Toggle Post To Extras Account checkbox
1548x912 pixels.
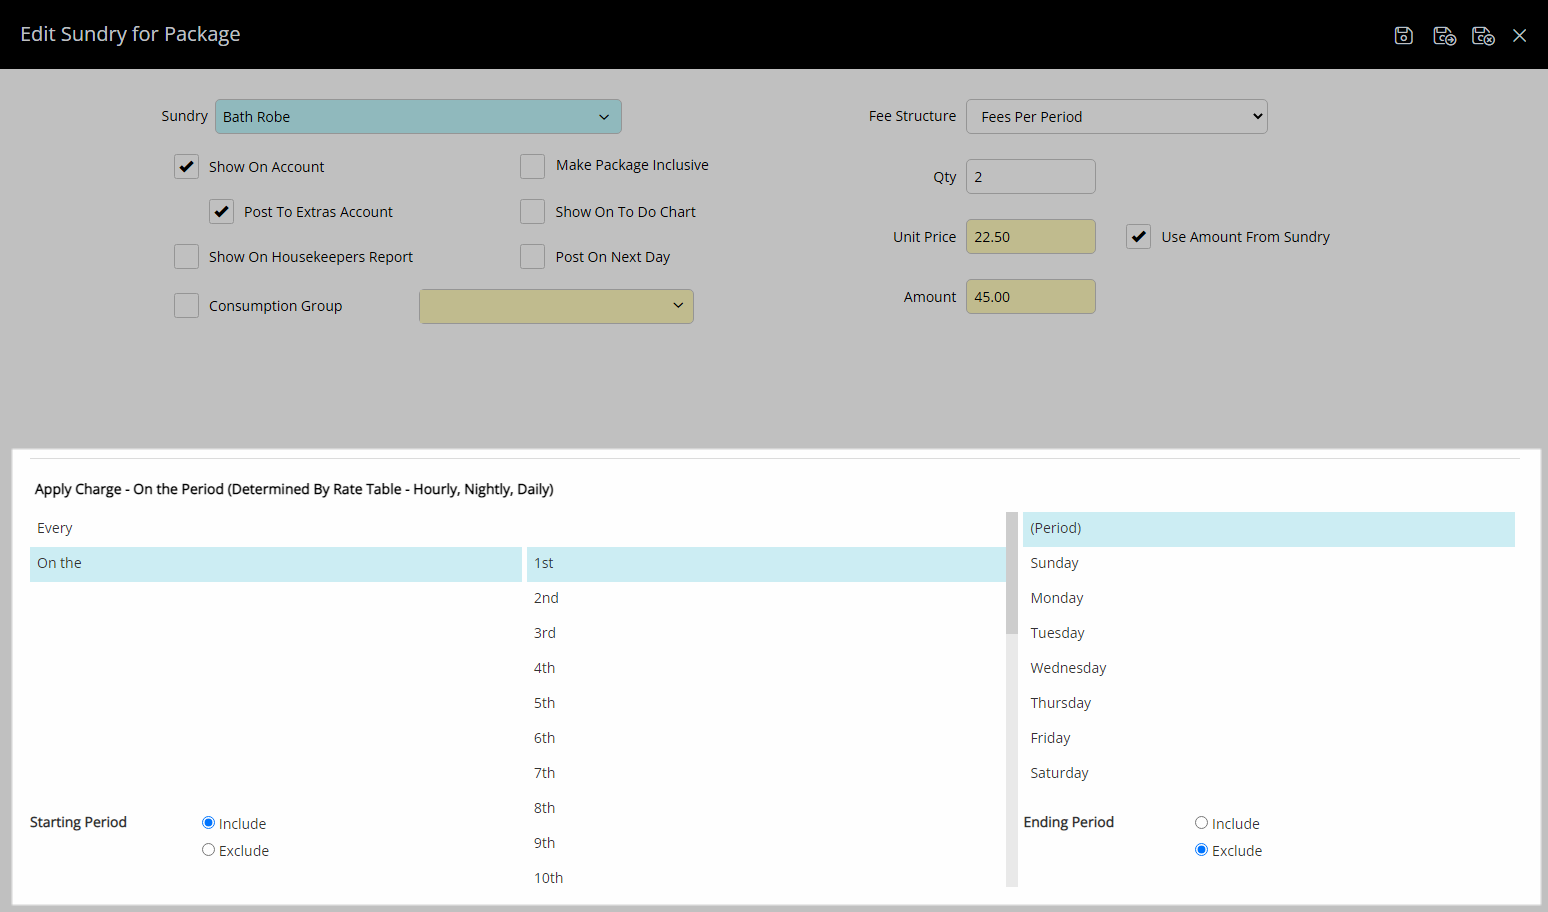(x=222, y=212)
